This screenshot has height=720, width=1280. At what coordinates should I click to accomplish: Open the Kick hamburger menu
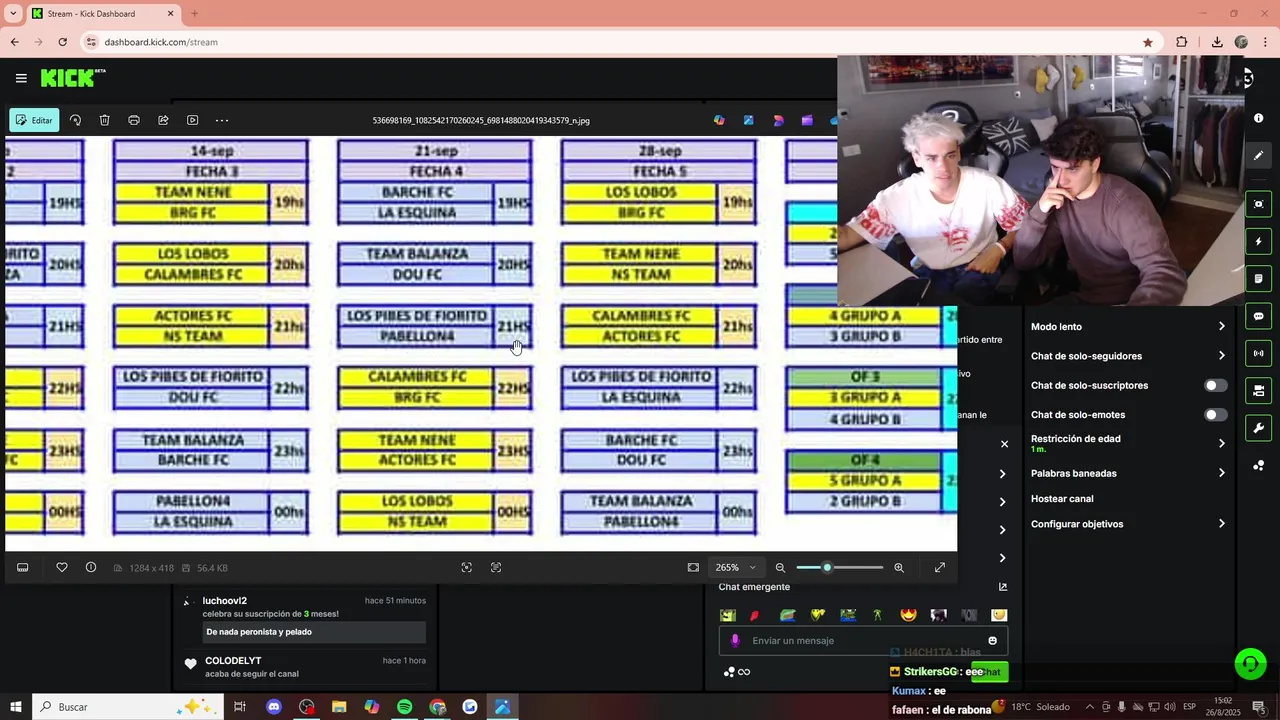pyautogui.click(x=21, y=78)
